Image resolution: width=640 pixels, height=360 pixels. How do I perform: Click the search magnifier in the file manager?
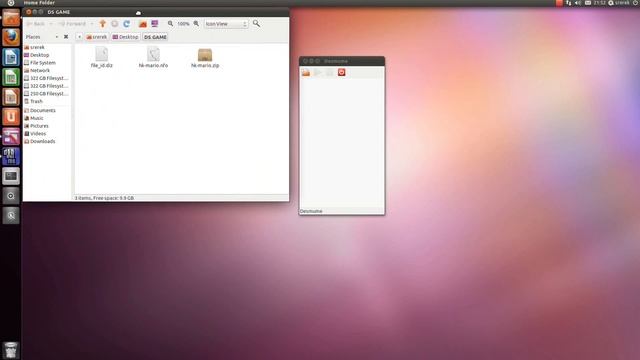256,24
